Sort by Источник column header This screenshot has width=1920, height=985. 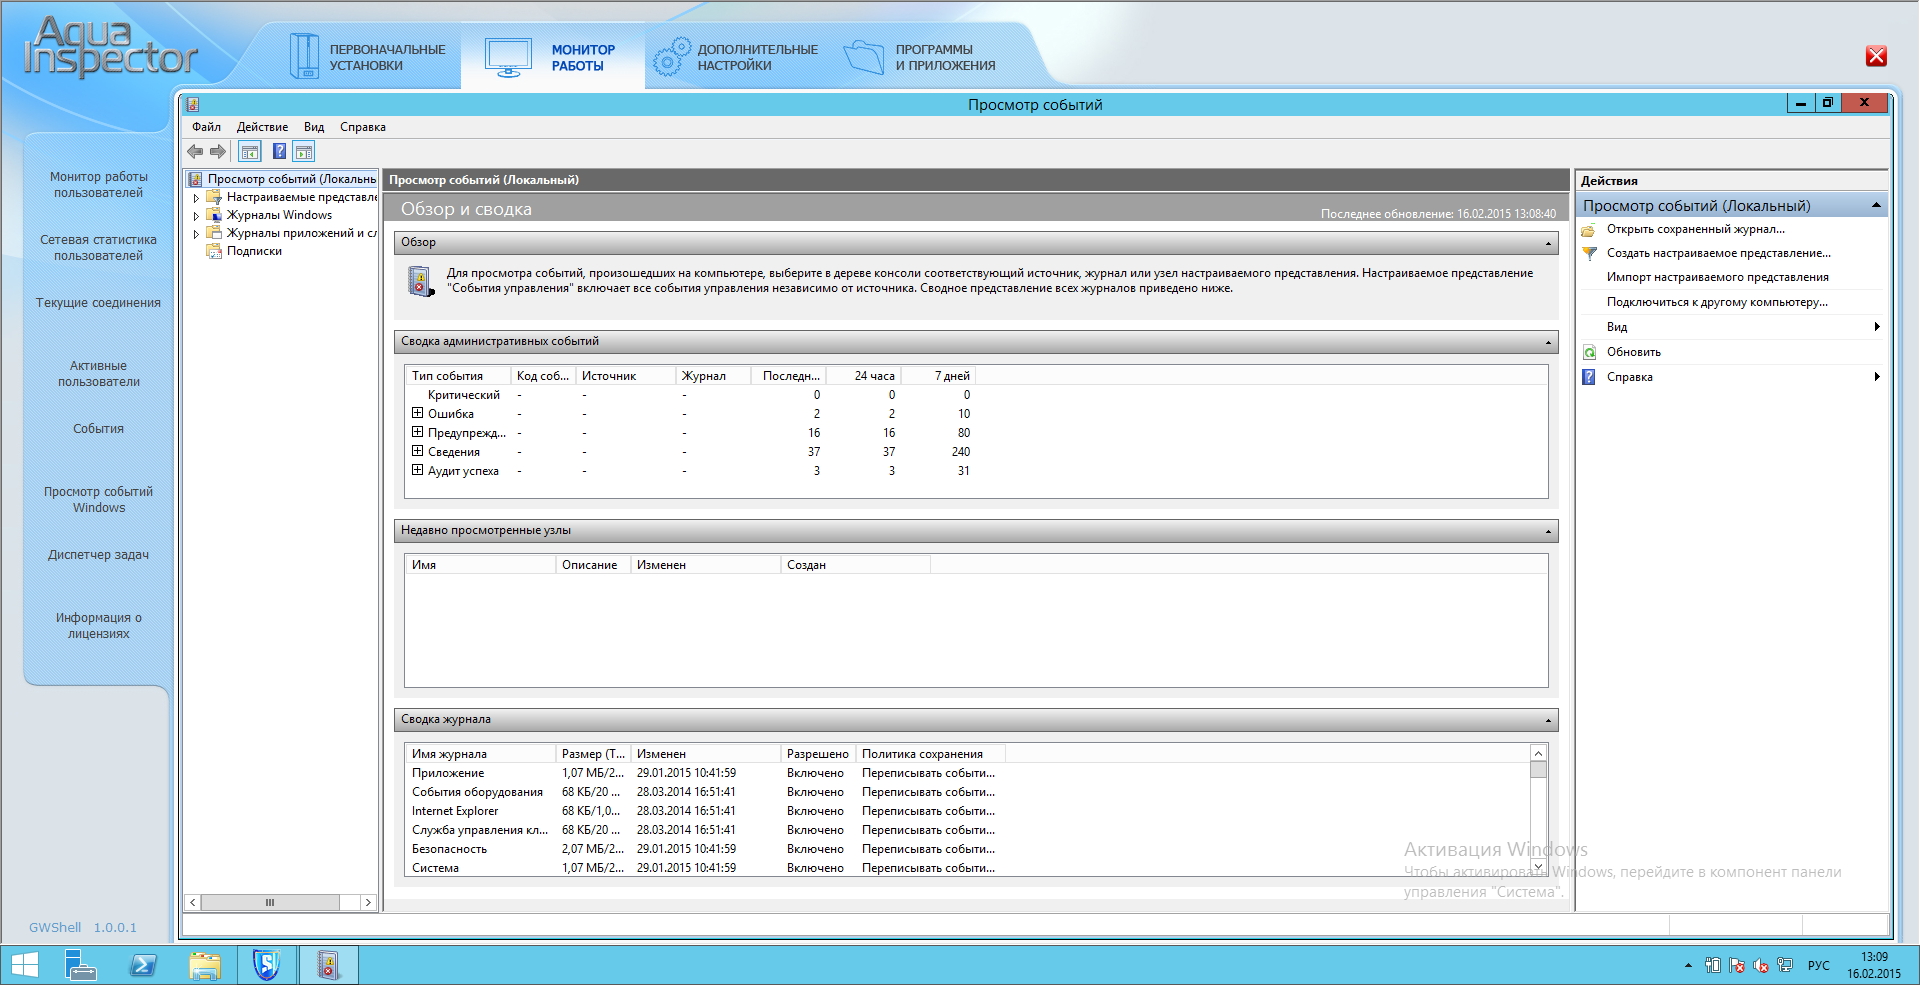[625, 376]
